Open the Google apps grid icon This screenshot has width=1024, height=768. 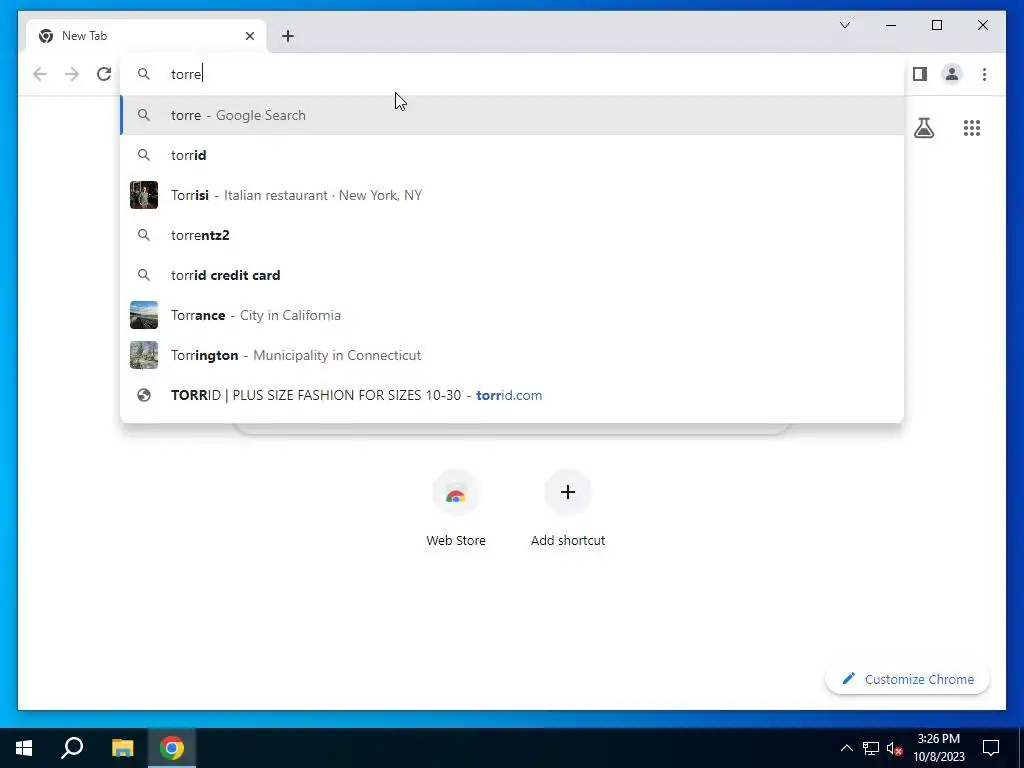pos(972,128)
